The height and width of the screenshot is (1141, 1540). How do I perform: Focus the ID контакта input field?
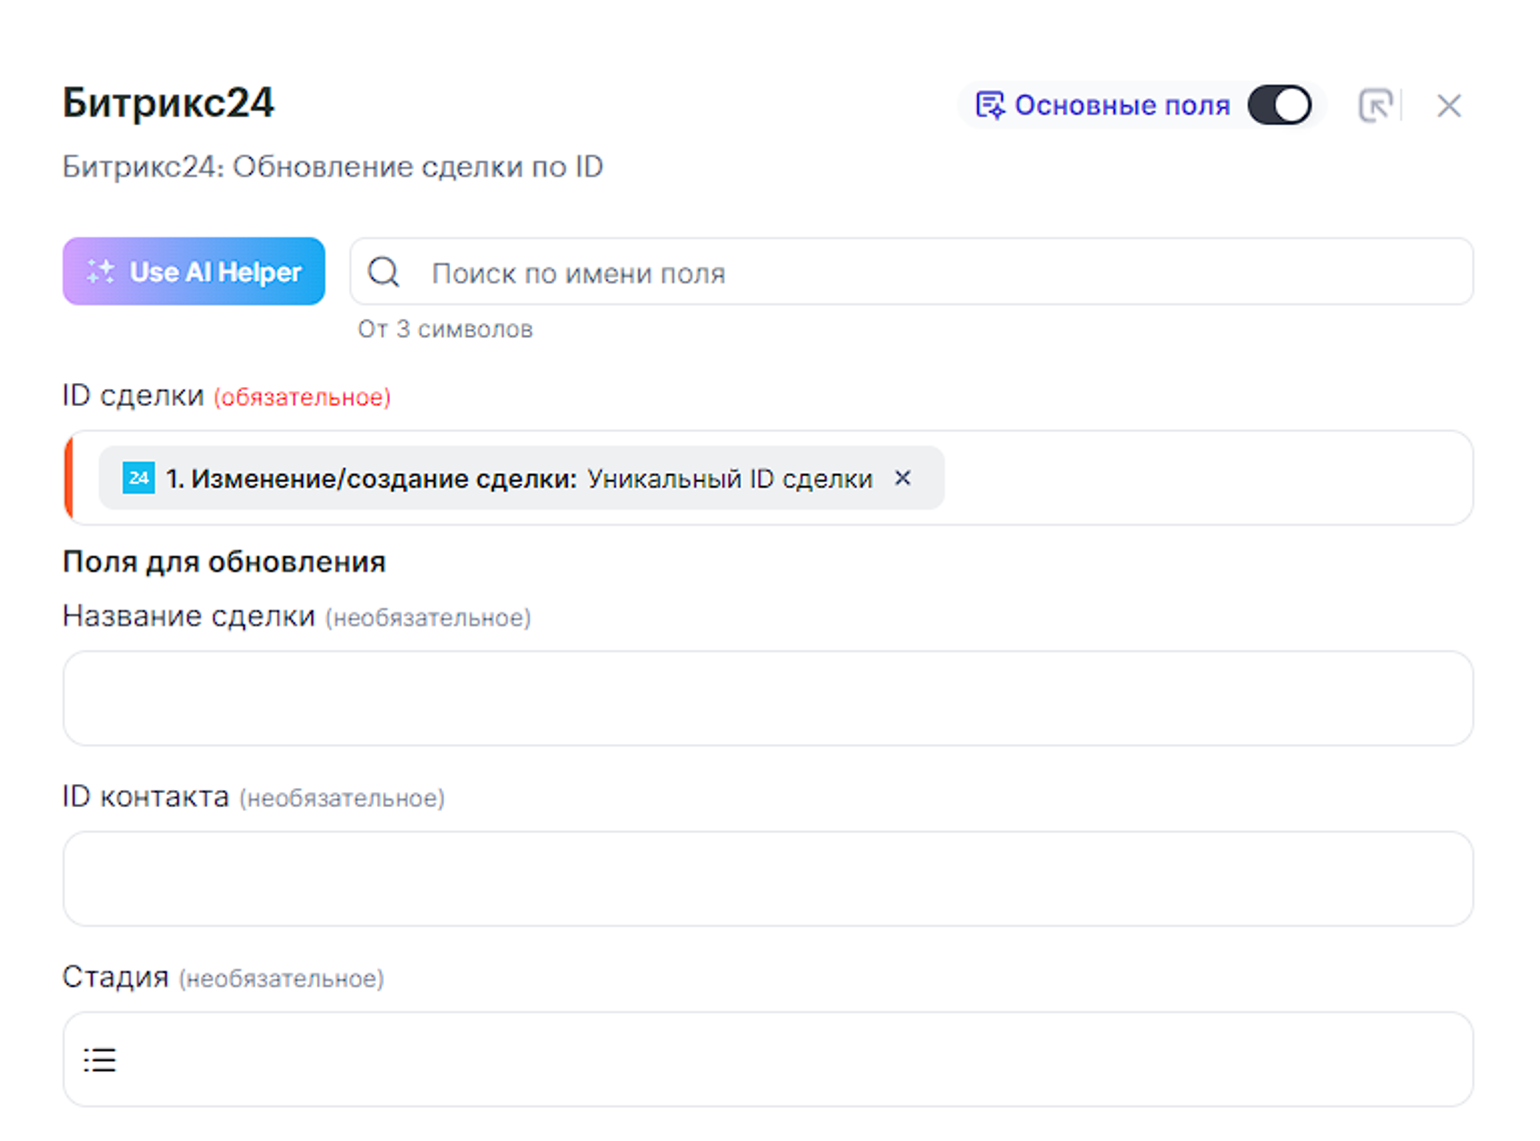coord(767,878)
